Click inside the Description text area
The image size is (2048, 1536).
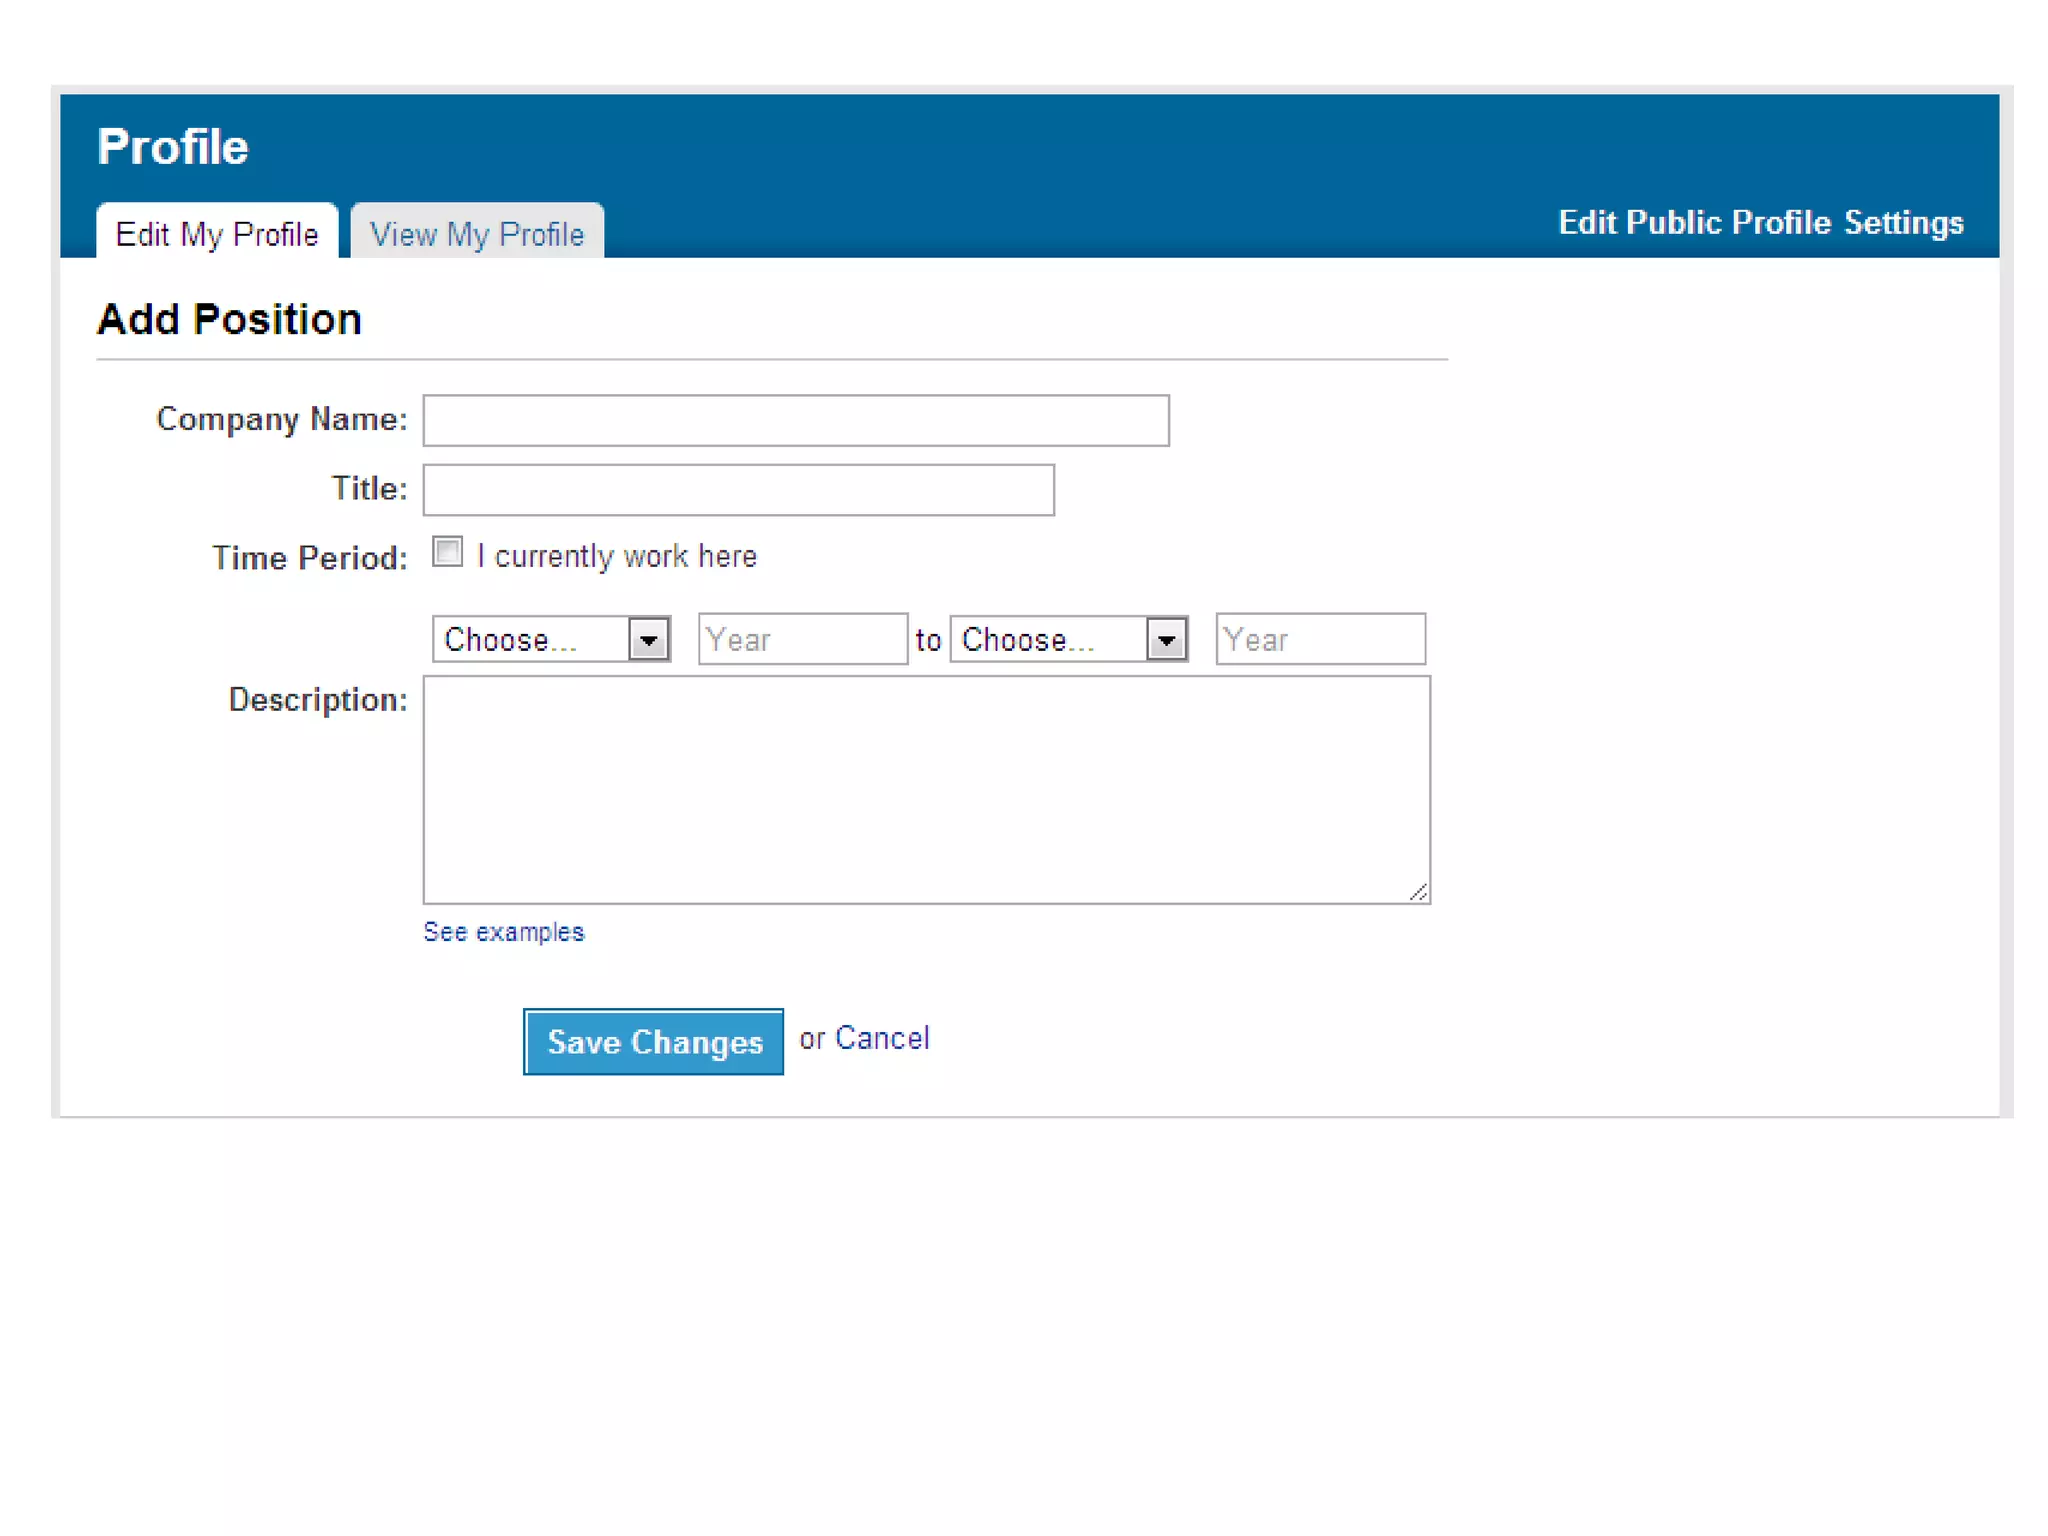926,790
